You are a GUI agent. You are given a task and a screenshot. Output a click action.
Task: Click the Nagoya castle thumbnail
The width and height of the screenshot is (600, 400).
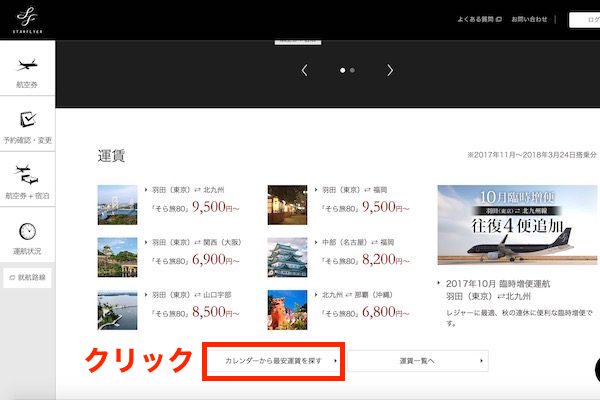(287, 257)
